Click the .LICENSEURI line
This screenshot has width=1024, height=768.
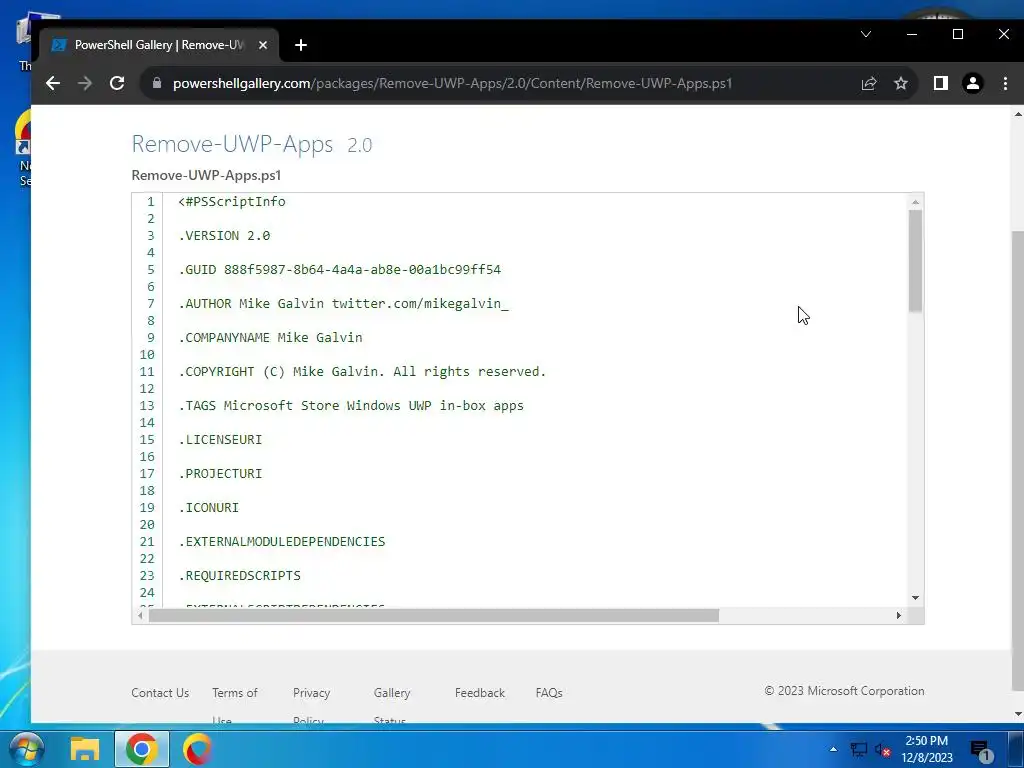pos(220,440)
